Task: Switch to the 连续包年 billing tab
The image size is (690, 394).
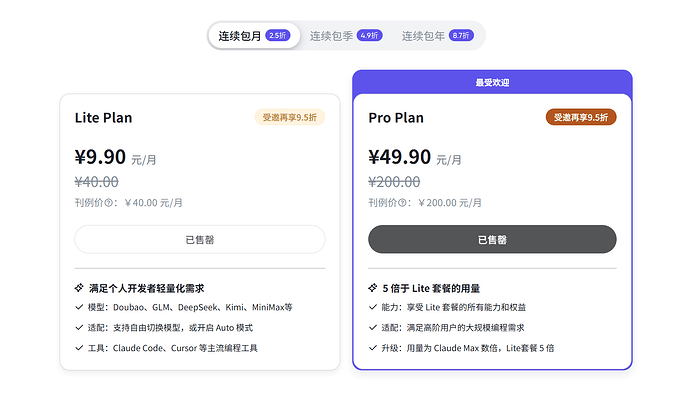Action: click(437, 36)
